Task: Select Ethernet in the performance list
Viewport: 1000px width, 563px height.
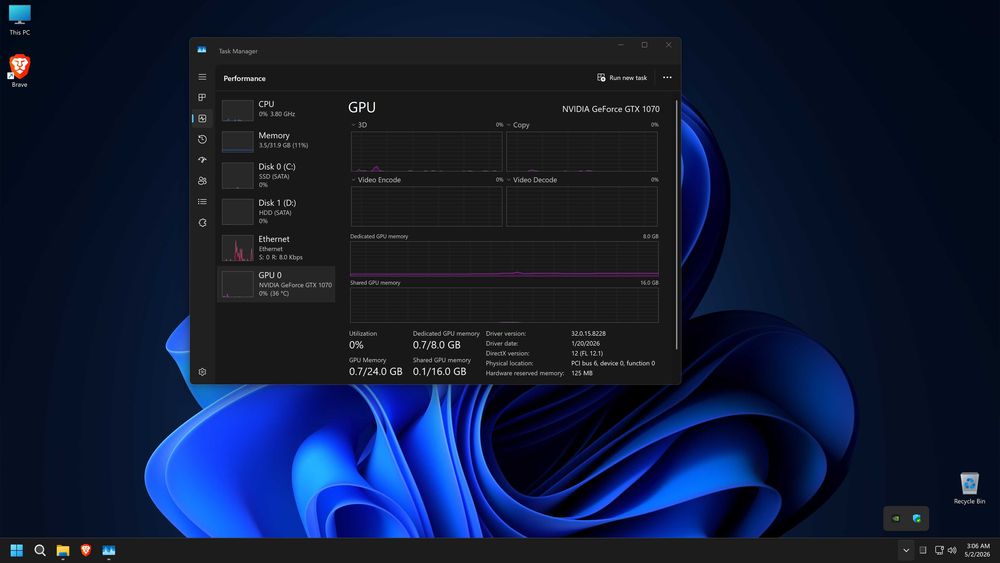Action: tap(276, 247)
